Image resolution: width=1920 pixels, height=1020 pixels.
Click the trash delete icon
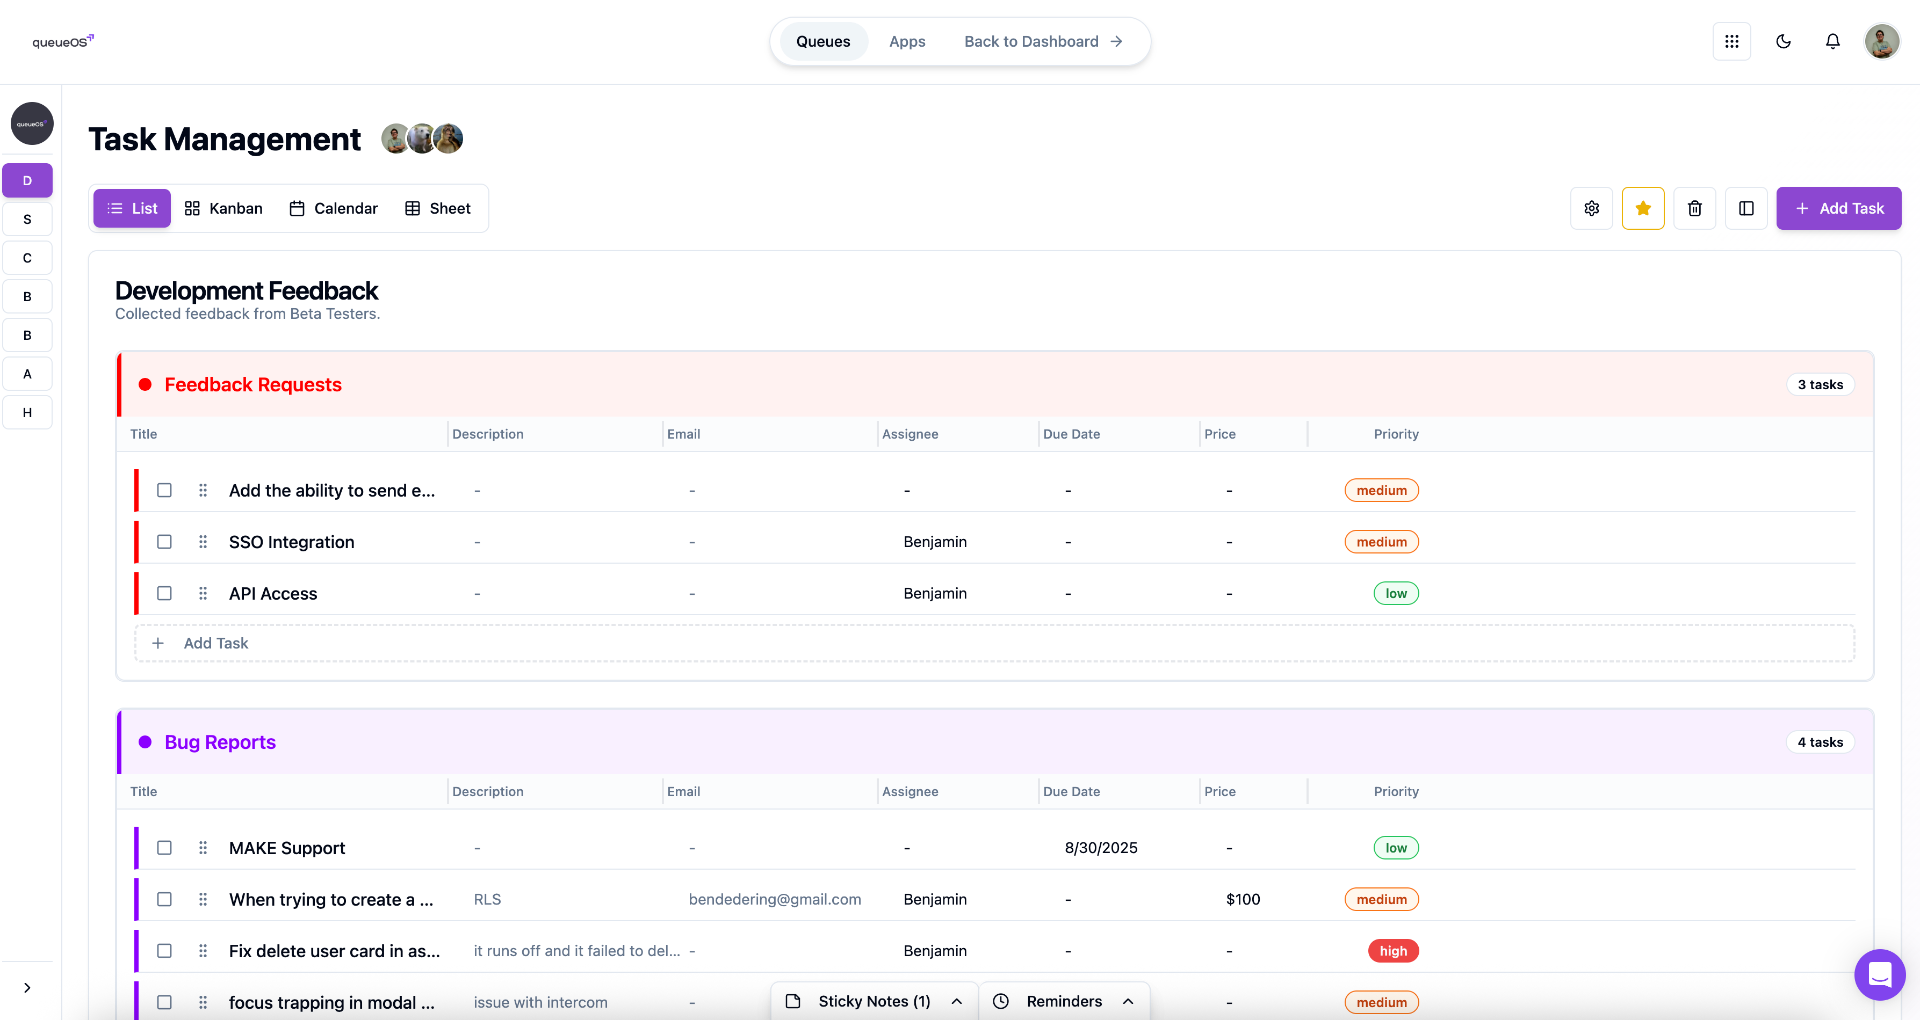[x=1695, y=209]
